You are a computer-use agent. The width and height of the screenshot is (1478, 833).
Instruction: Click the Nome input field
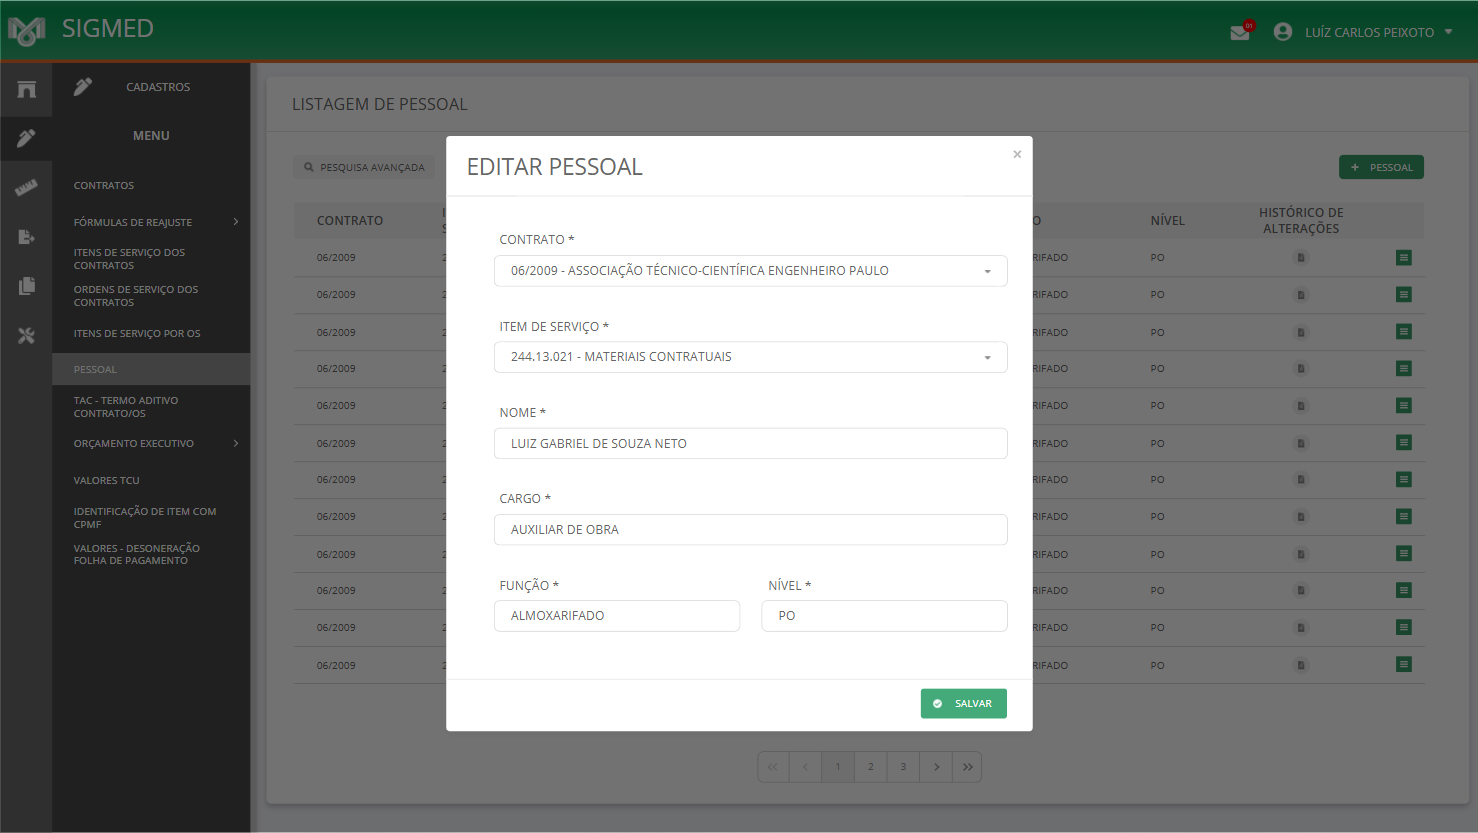(751, 444)
